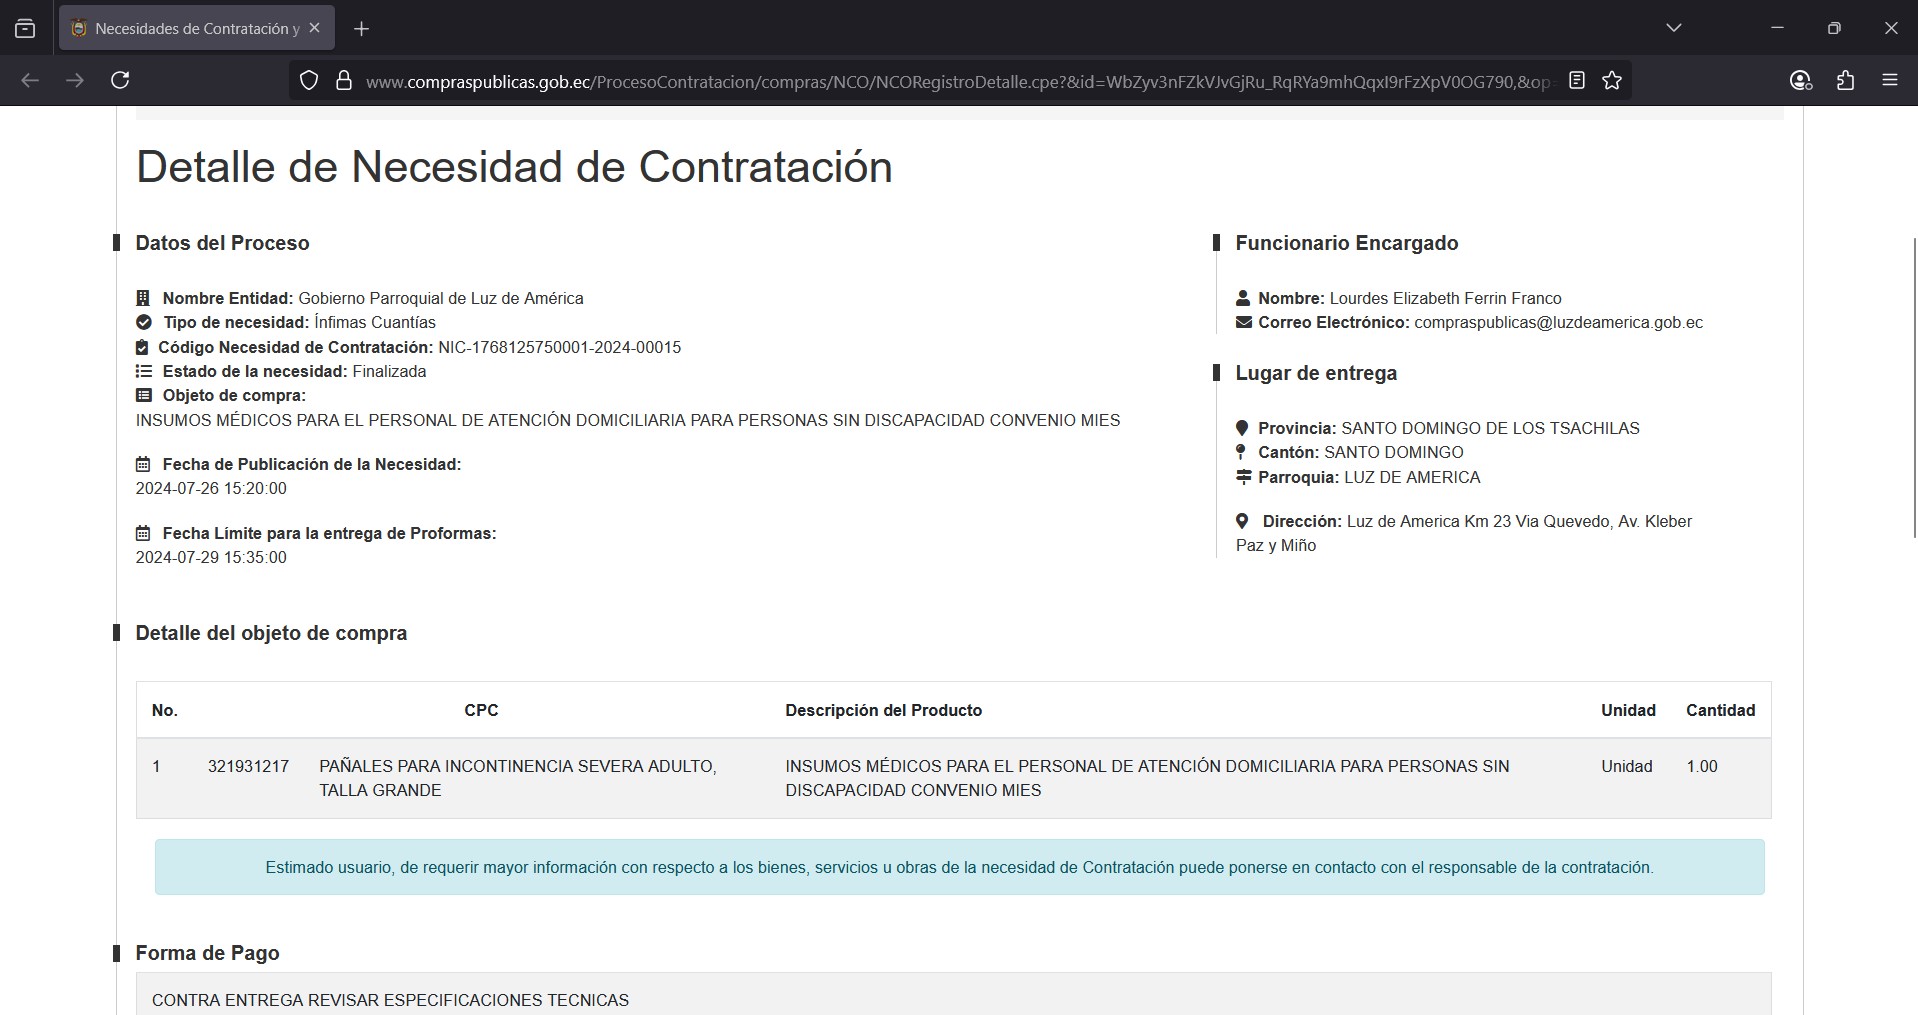Viewport: 1918px width, 1015px height.
Task: Open a new browser tab
Action: coord(362,29)
